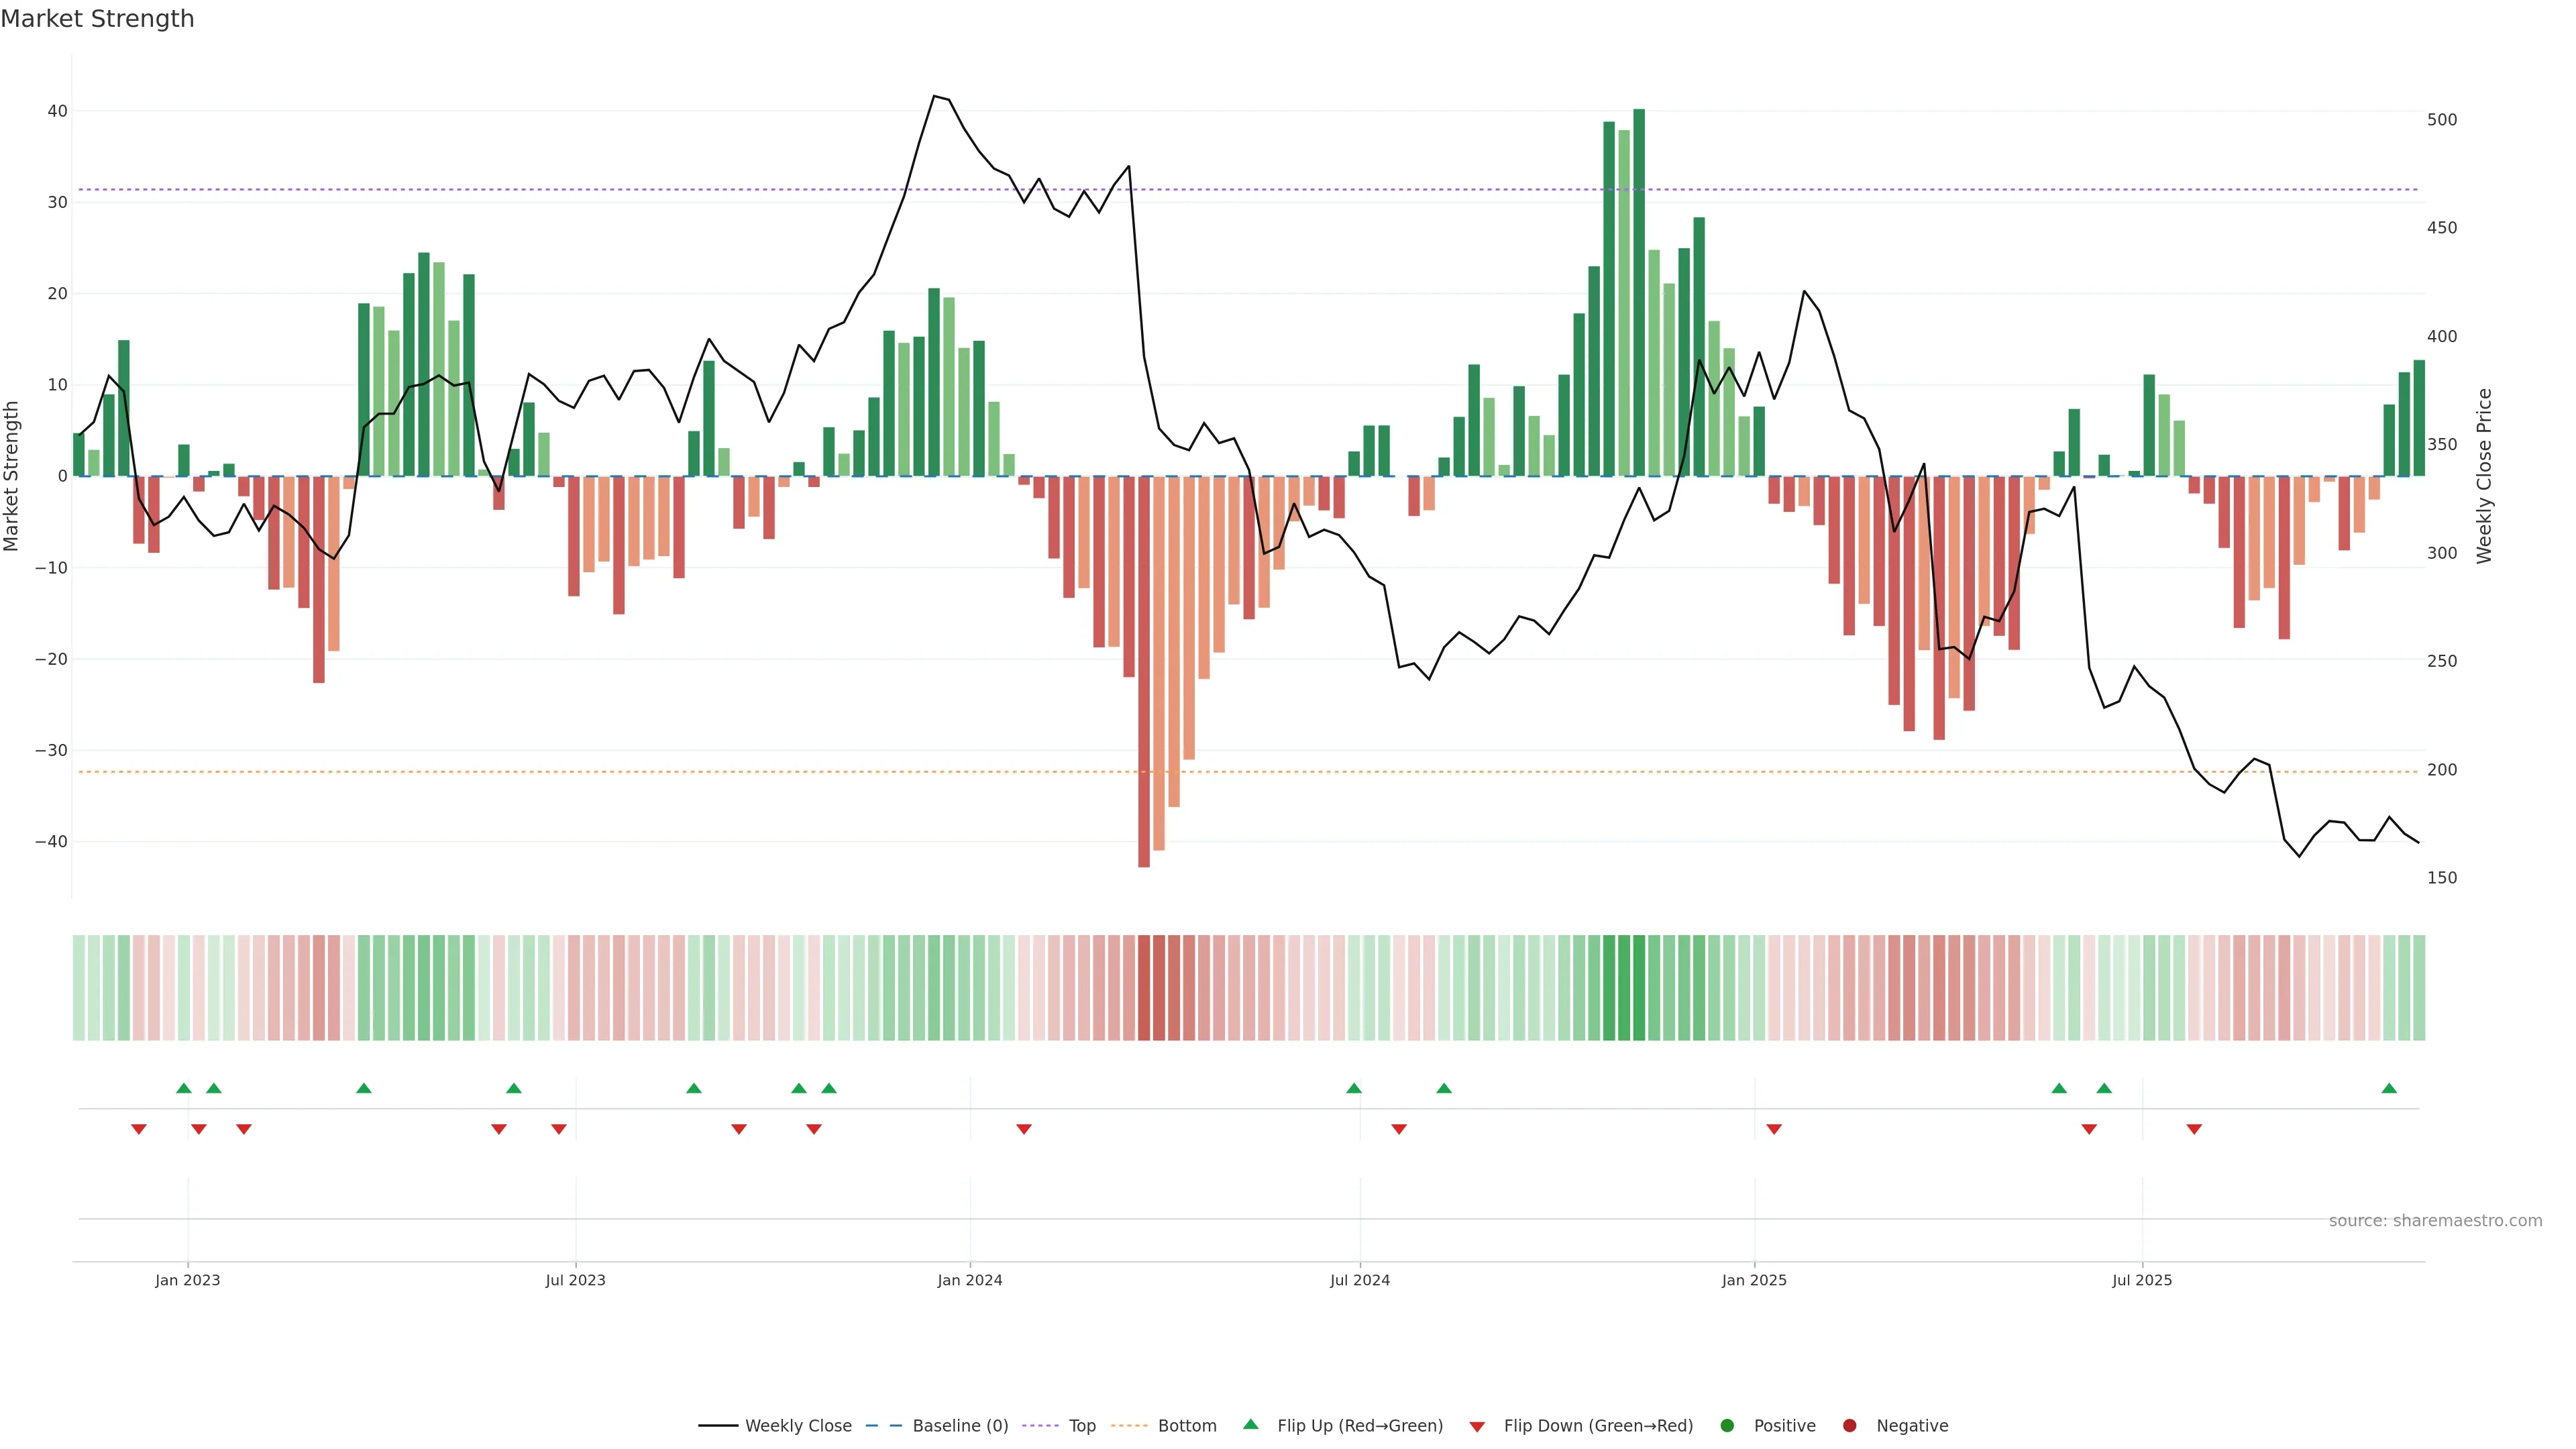Click the Market Strength chart title
Screen dimensions: 2576x1449
[x=97, y=19]
